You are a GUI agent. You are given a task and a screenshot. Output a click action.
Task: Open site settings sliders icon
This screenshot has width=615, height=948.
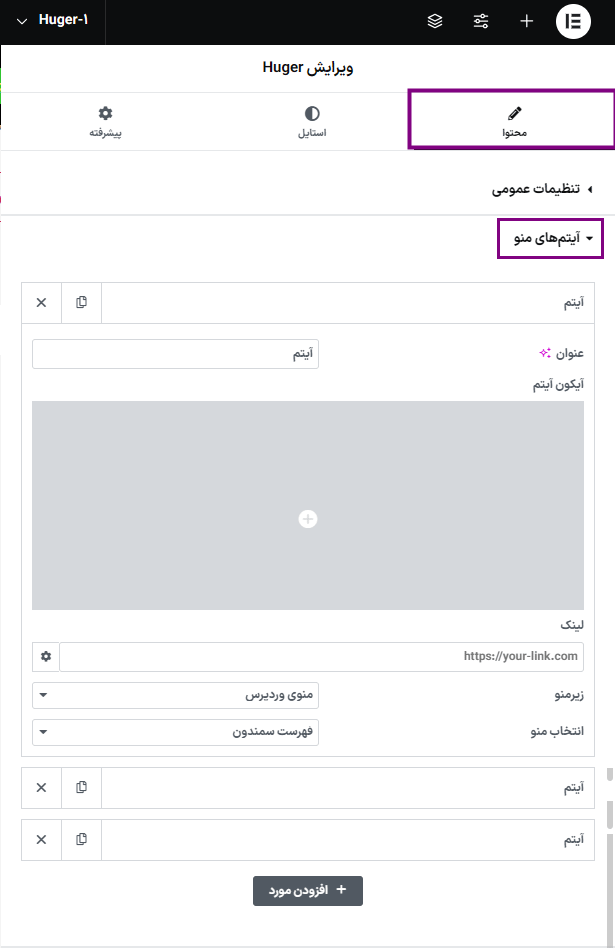point(481,21)
